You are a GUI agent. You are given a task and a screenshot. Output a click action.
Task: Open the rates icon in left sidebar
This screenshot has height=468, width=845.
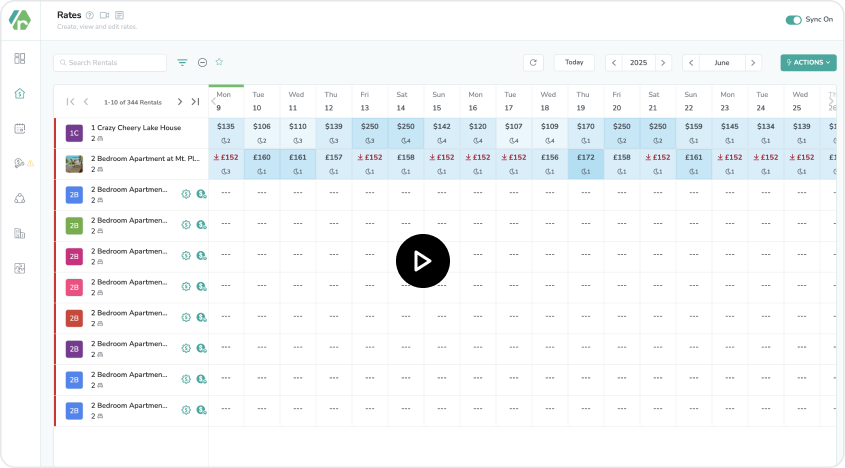tap(19, 93)
